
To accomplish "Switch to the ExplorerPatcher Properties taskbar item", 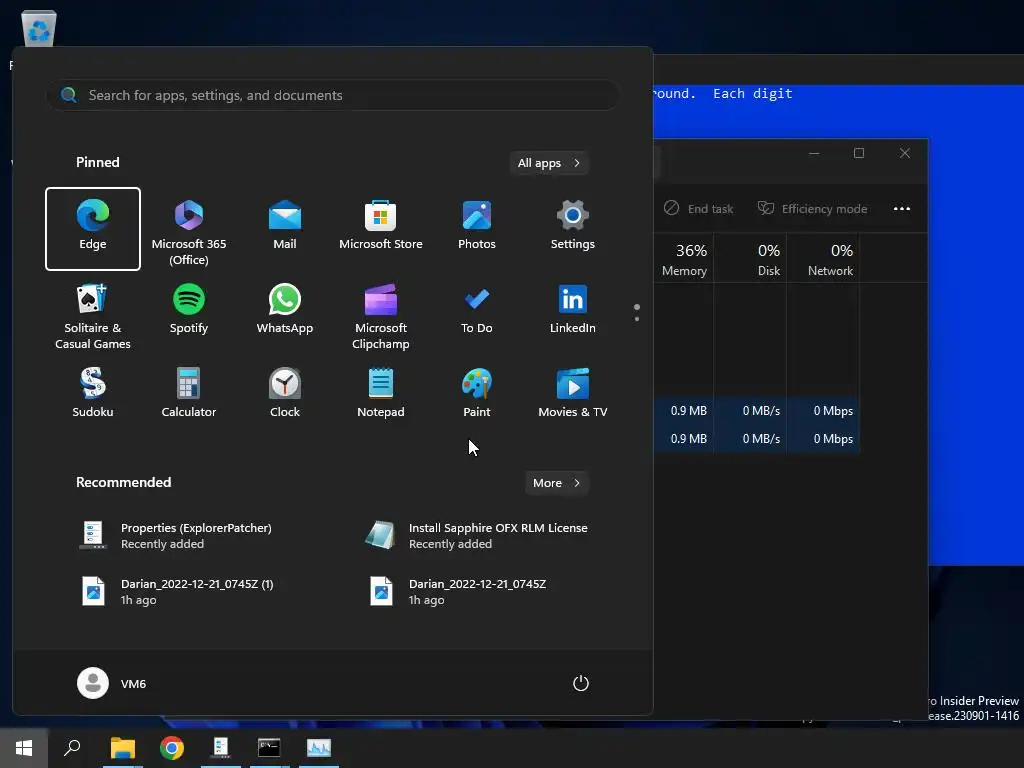I will pyautogui.click(x=221, y=748).
